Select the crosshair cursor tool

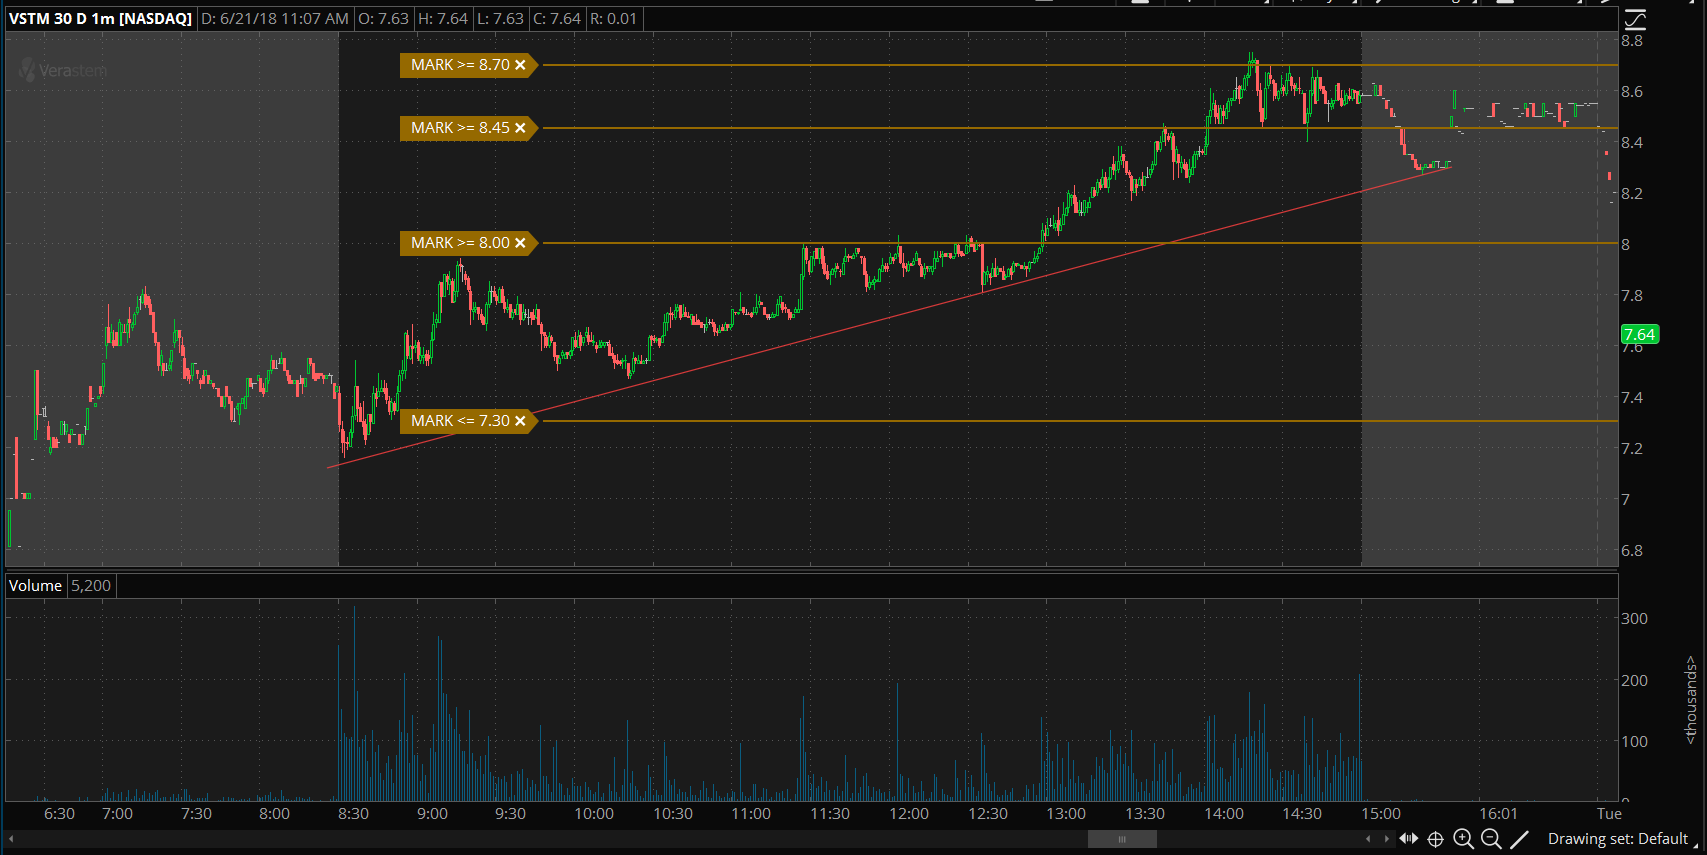pos(1435,839)
